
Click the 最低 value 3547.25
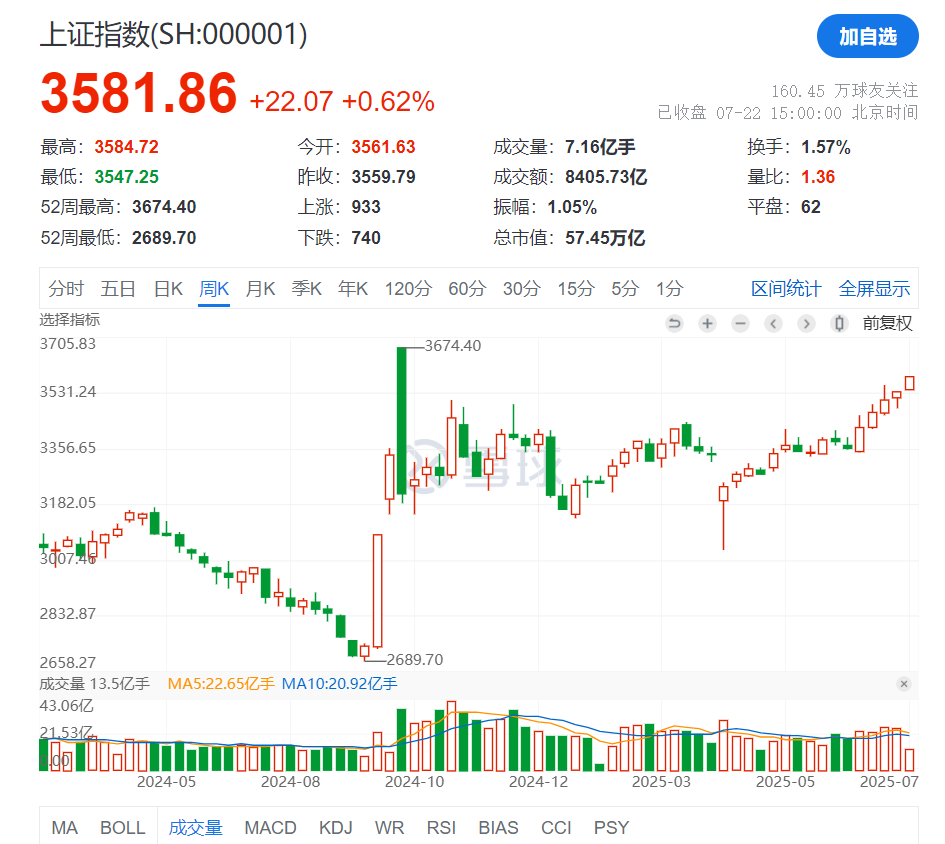(127, 177)
